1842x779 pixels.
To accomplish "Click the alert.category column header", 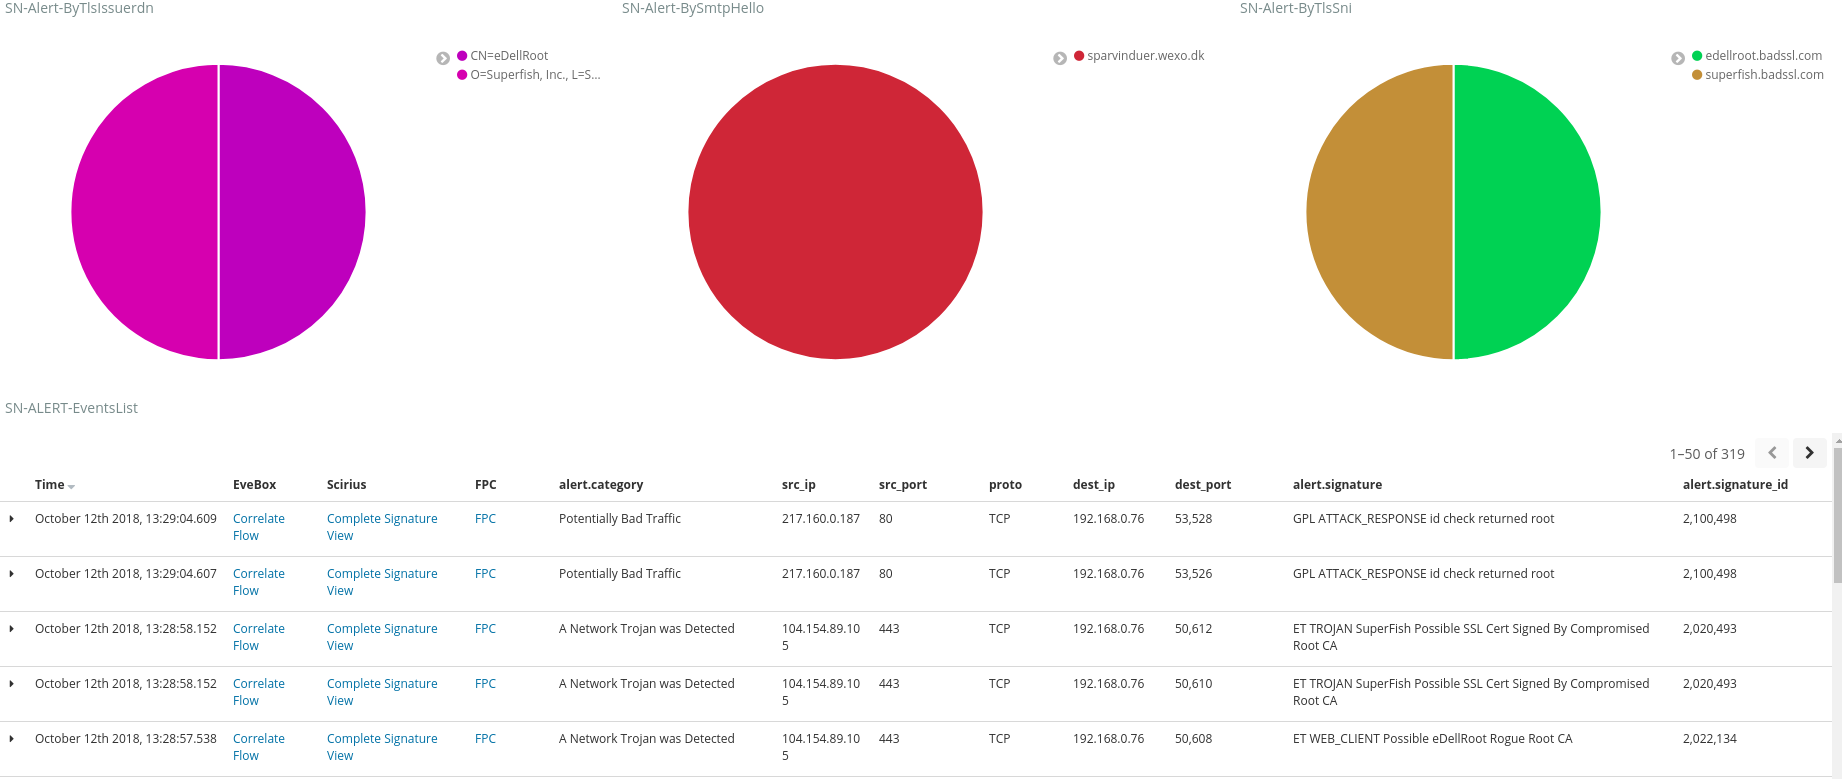I will pos(601,485).
